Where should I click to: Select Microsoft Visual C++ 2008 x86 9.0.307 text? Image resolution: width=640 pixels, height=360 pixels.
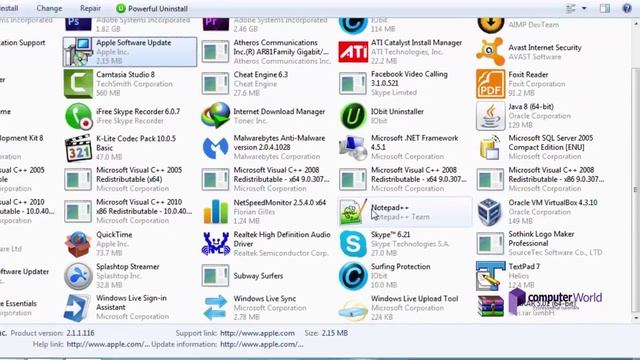pyautogui.click(x=556, y=175)
